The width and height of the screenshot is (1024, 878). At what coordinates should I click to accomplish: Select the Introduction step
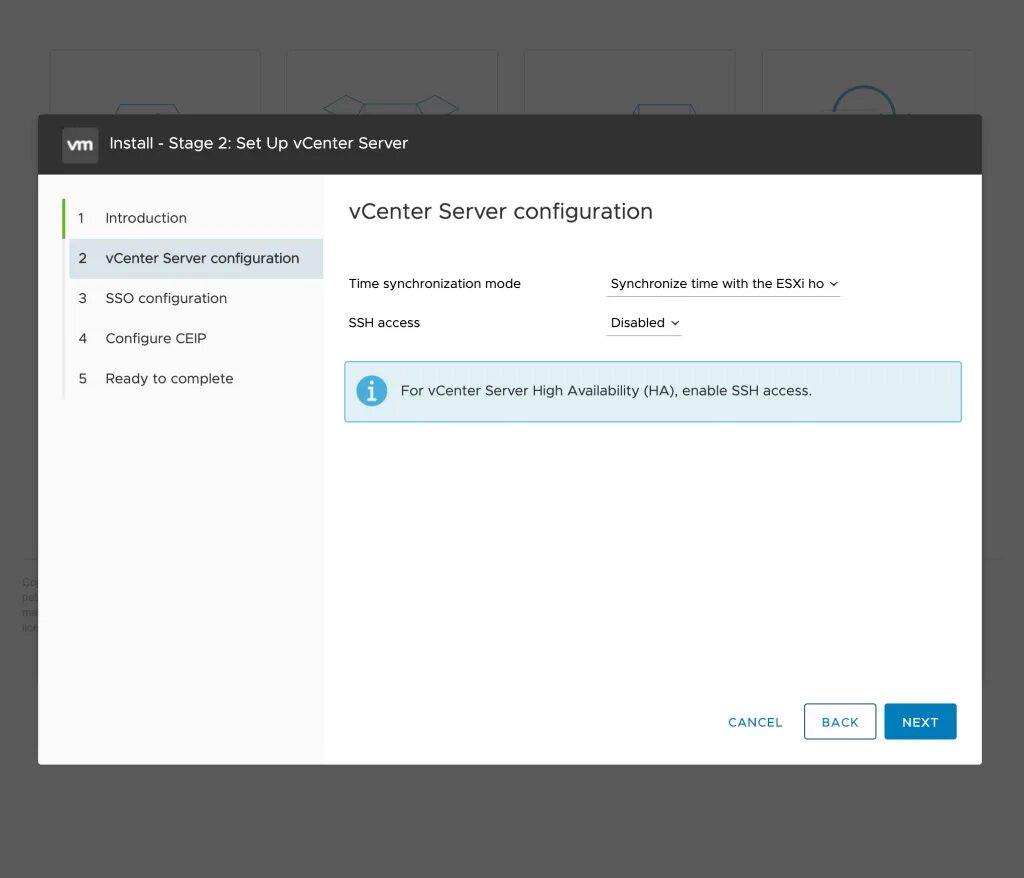(146, 217)
